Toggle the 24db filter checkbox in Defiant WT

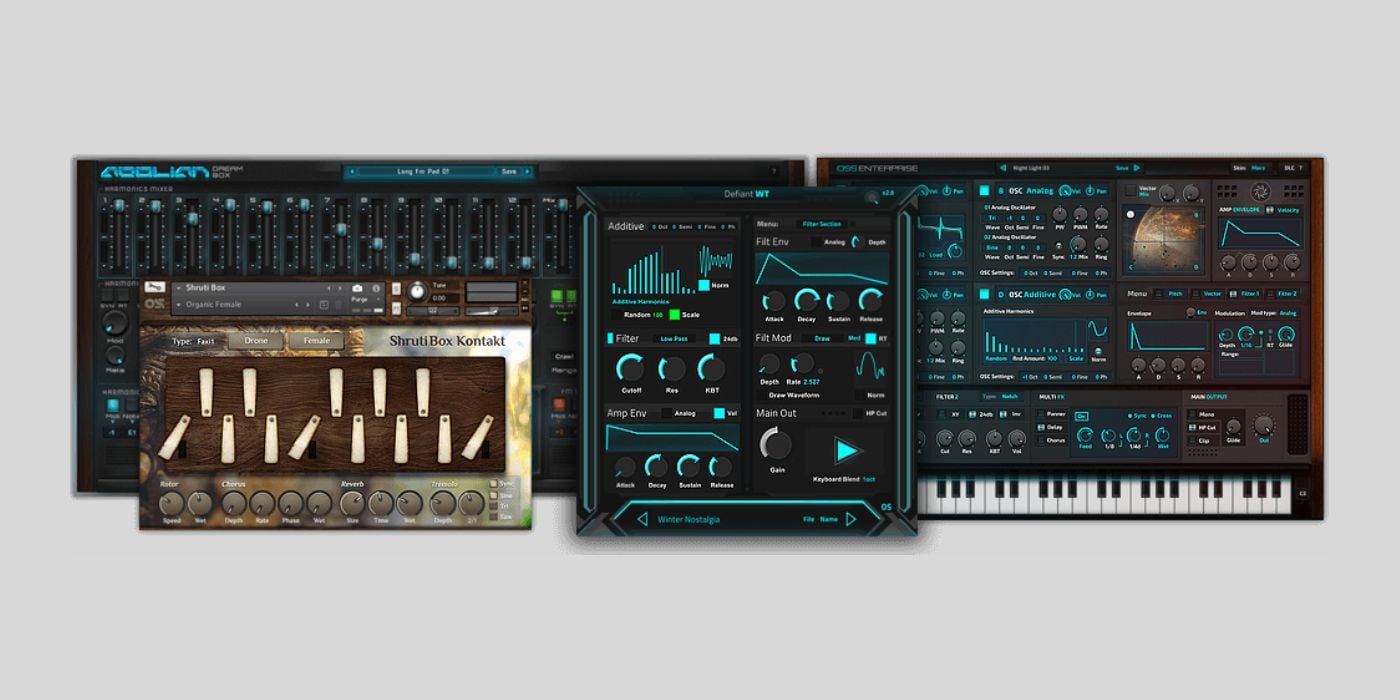(x=714, y=339)
